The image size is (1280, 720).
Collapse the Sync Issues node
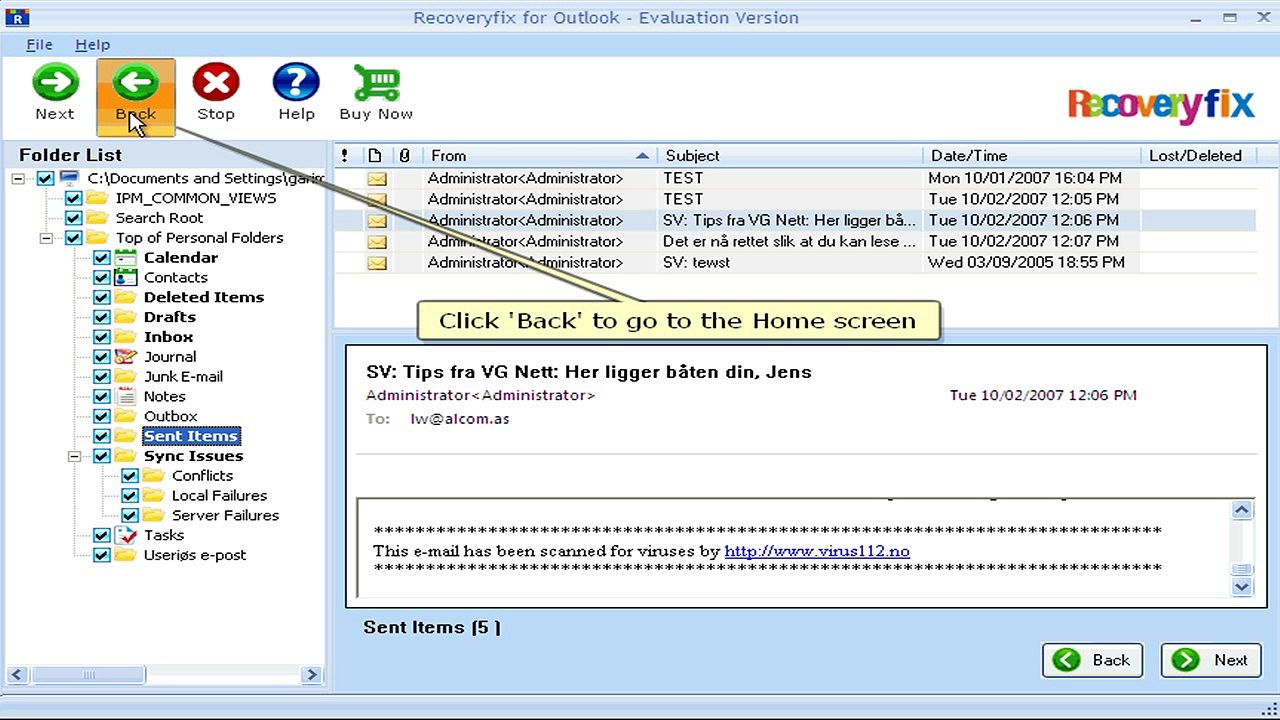pyautogui.click(x=74, y=456)
